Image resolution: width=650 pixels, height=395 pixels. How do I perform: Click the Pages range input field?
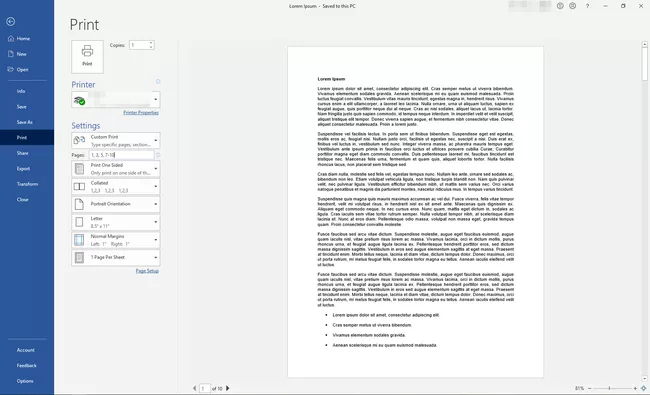click(121, 155)
